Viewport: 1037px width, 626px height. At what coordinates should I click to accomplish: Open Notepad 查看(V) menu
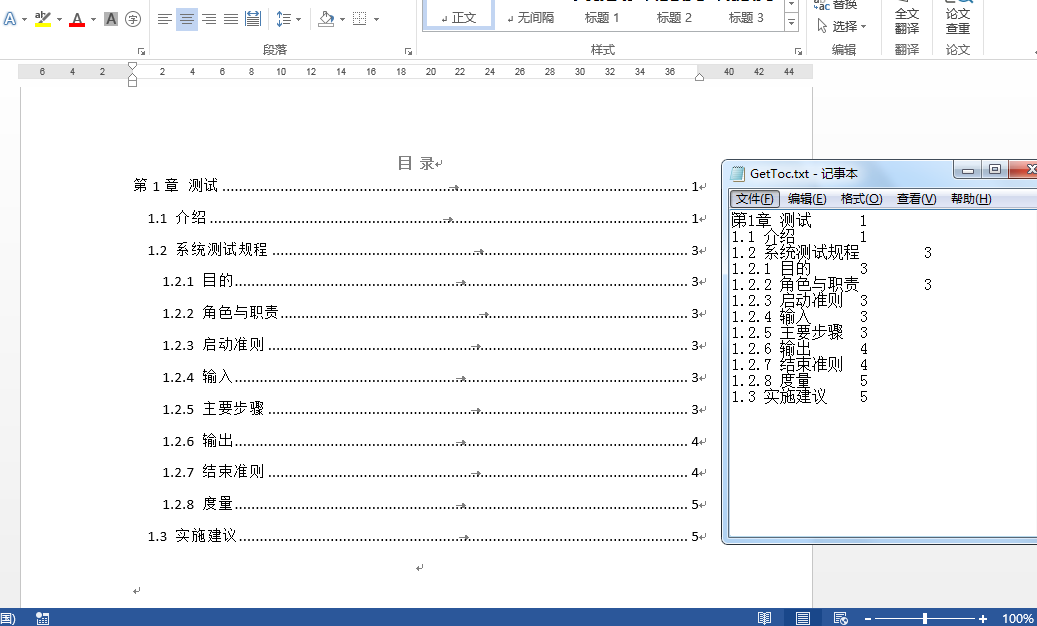click(x=917, y=199)
